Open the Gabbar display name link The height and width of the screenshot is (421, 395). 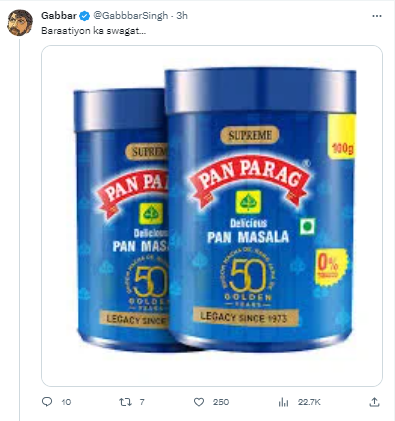[x=59, y=16]
